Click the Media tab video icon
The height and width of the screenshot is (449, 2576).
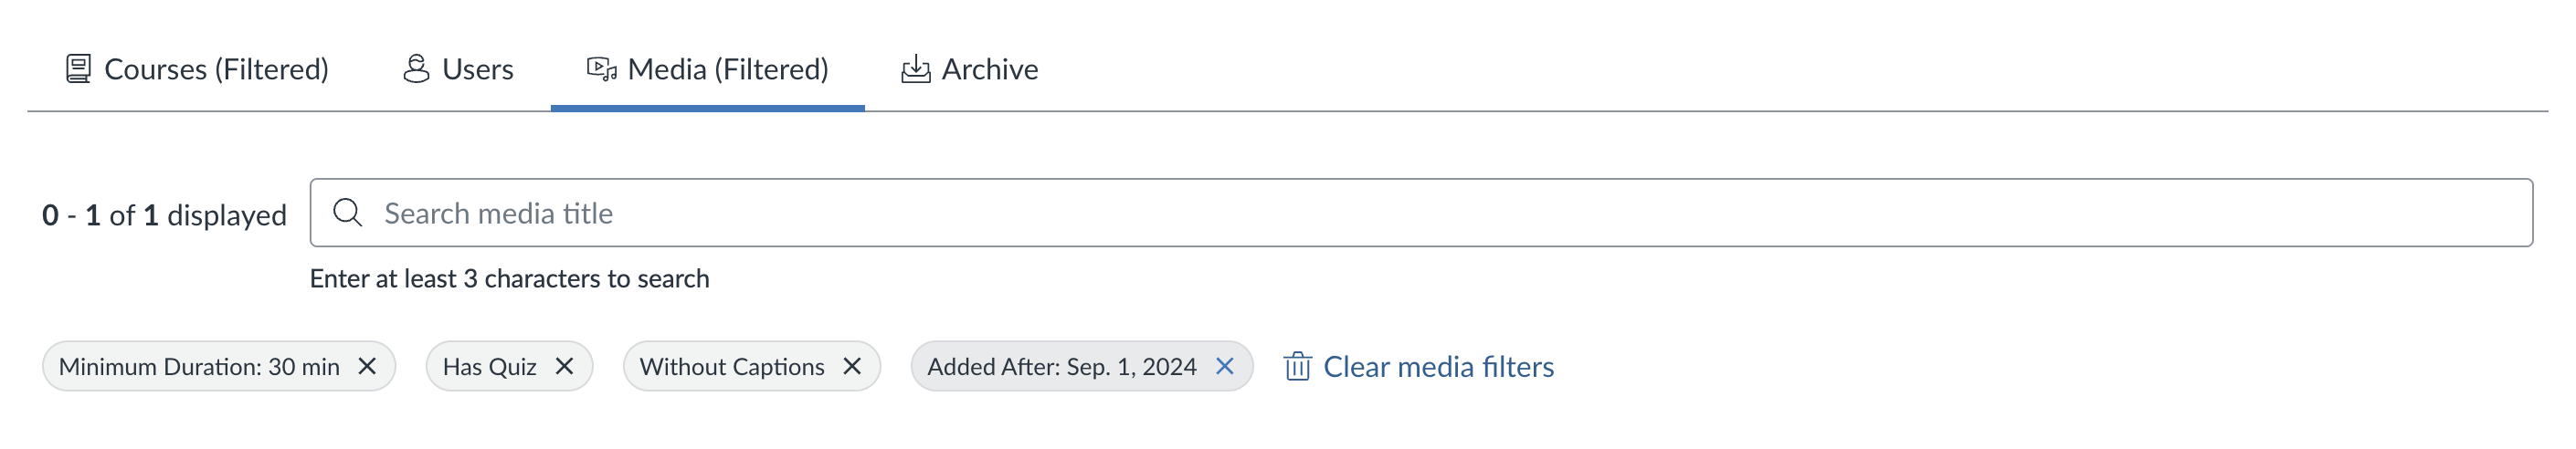click(x=601, y=69)
